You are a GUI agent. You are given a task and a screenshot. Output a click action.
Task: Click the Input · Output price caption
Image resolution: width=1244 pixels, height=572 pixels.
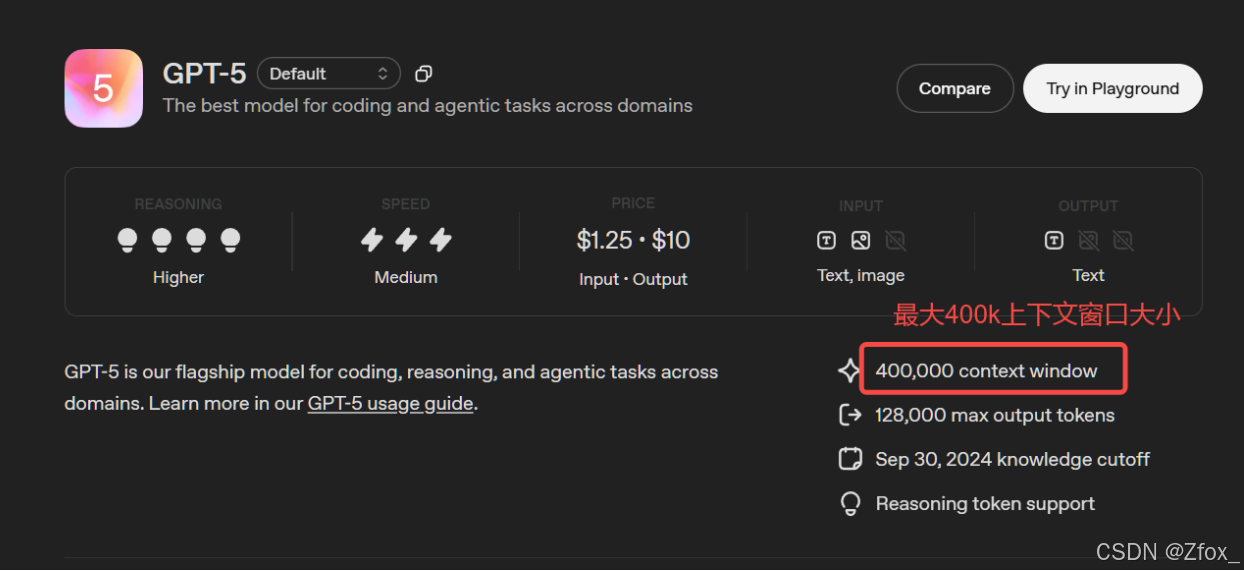pos(633,279)
